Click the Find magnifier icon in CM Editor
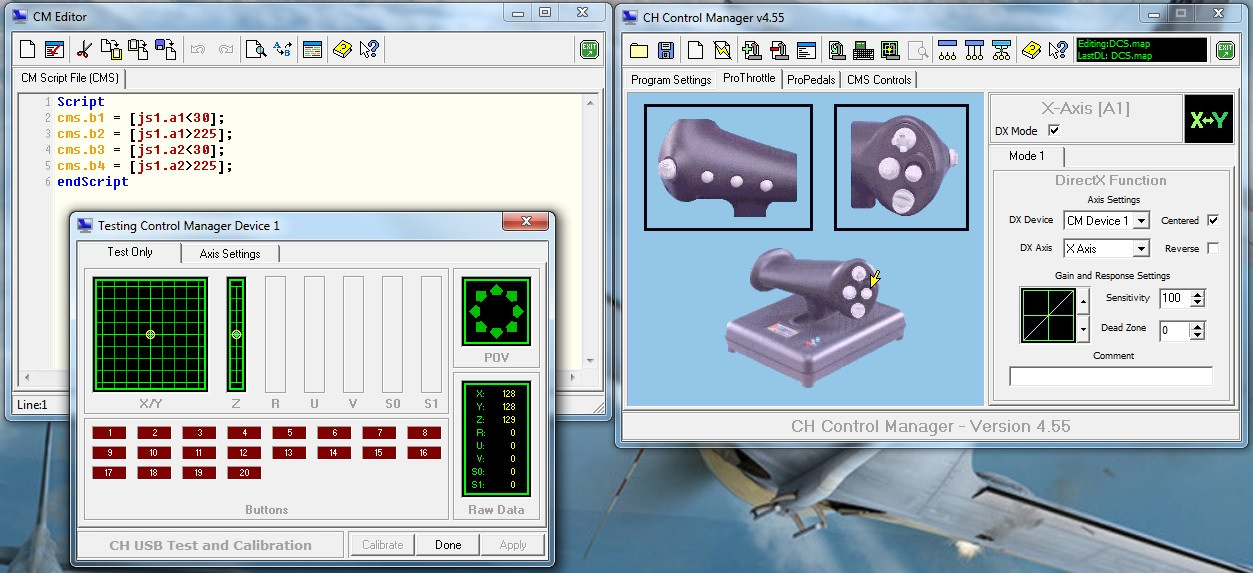This screenshot has width=1253, height=573. 256,49
